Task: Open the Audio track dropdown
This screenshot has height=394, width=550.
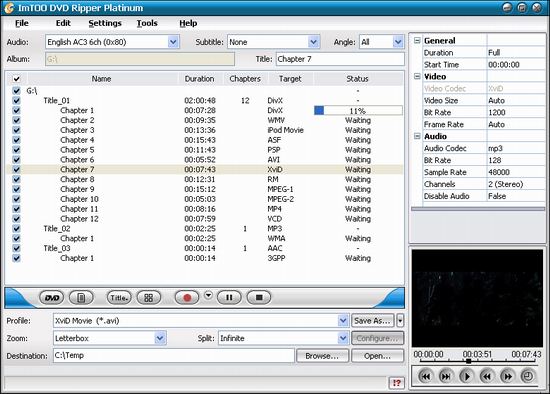Action: click(173, 42)
